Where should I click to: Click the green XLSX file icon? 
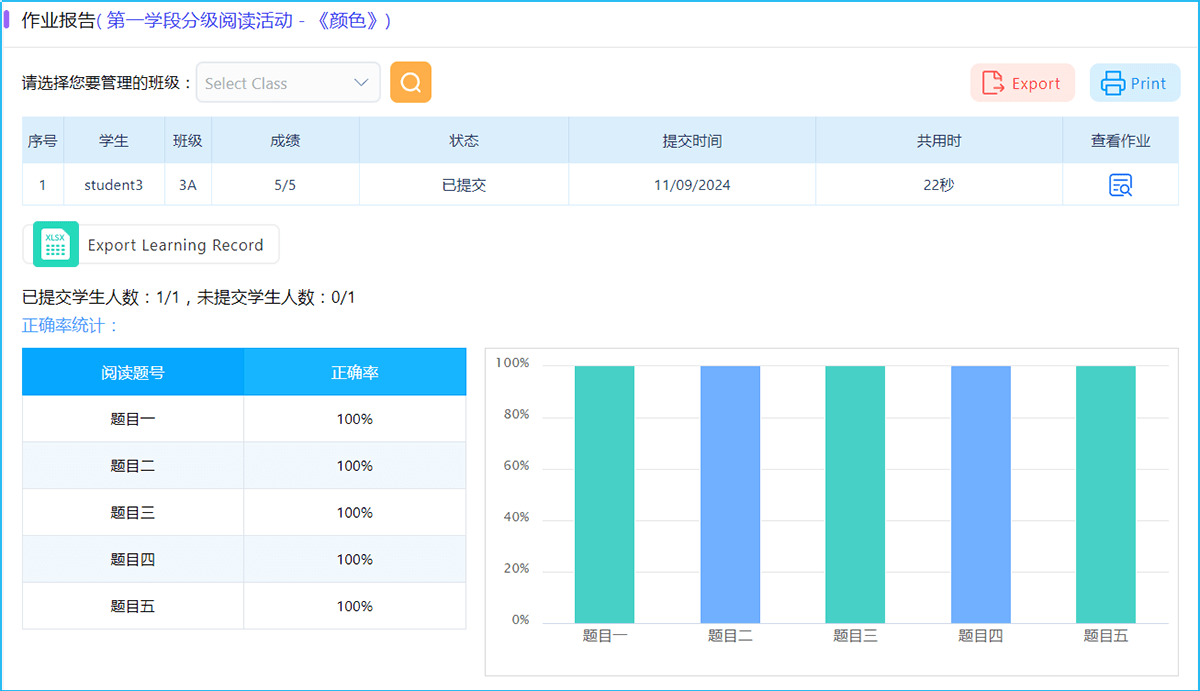pyautogui.click(x=55, y=245)
